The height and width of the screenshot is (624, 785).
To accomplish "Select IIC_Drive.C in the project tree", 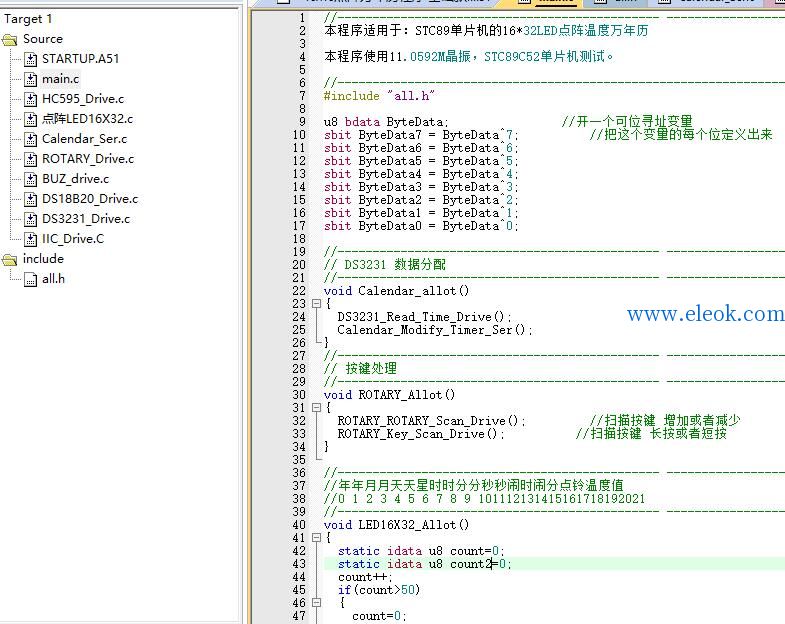I will click(x=73, y=239).
